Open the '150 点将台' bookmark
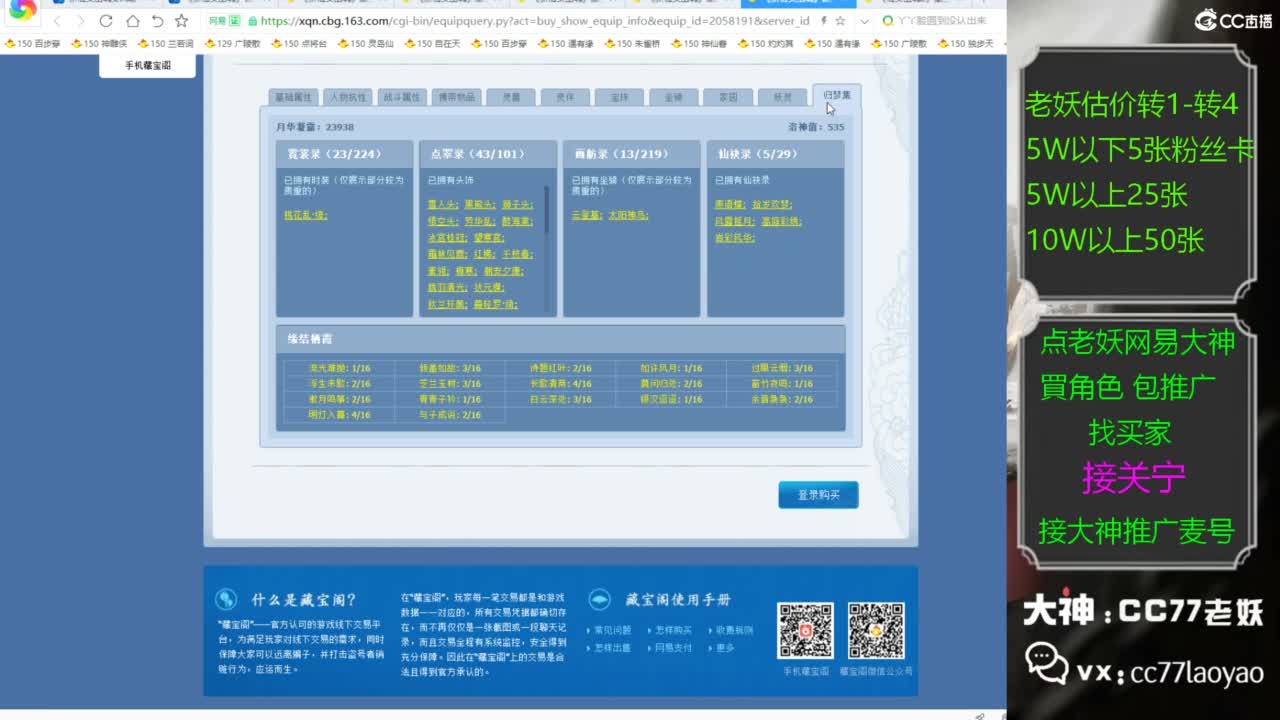This screenshot has height=720, width=1280. pos(299,44)
